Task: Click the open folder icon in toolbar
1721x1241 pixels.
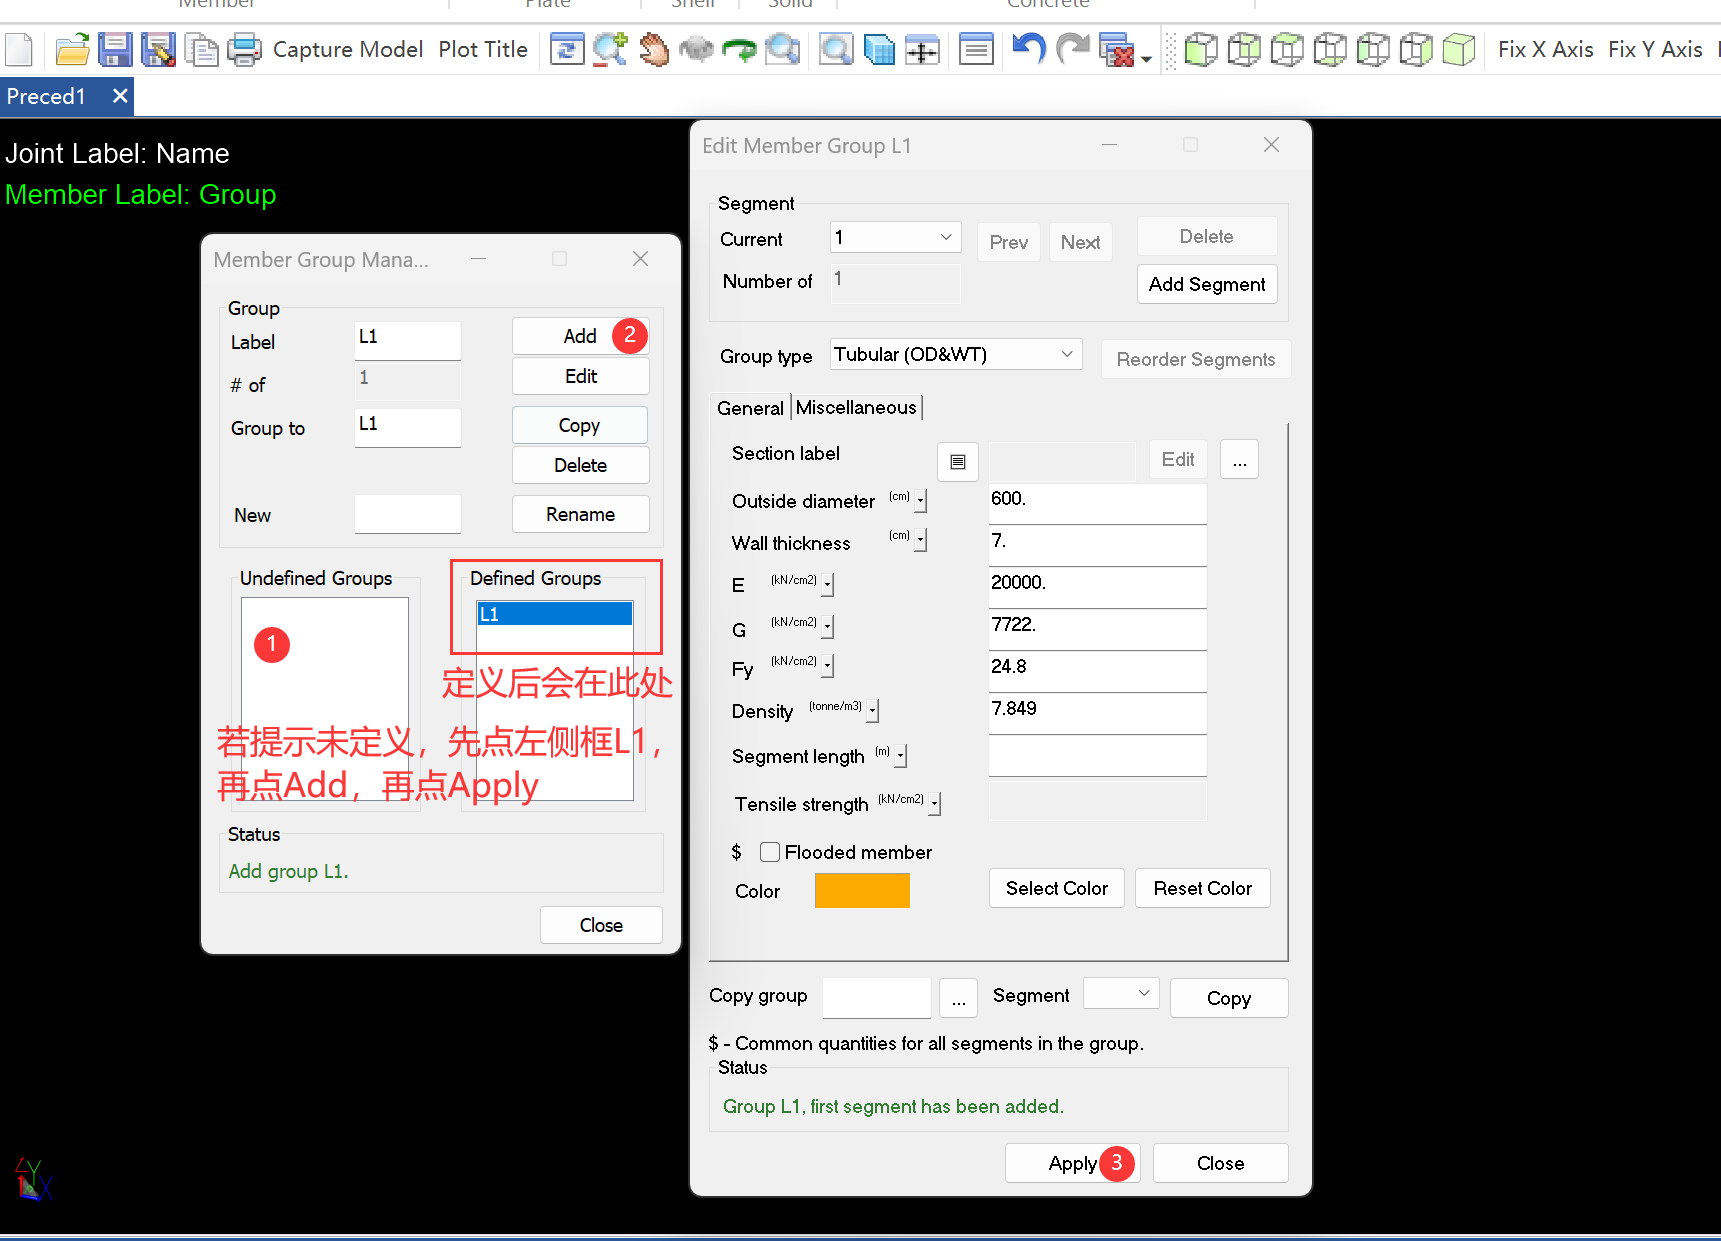Action: [72, 49]
